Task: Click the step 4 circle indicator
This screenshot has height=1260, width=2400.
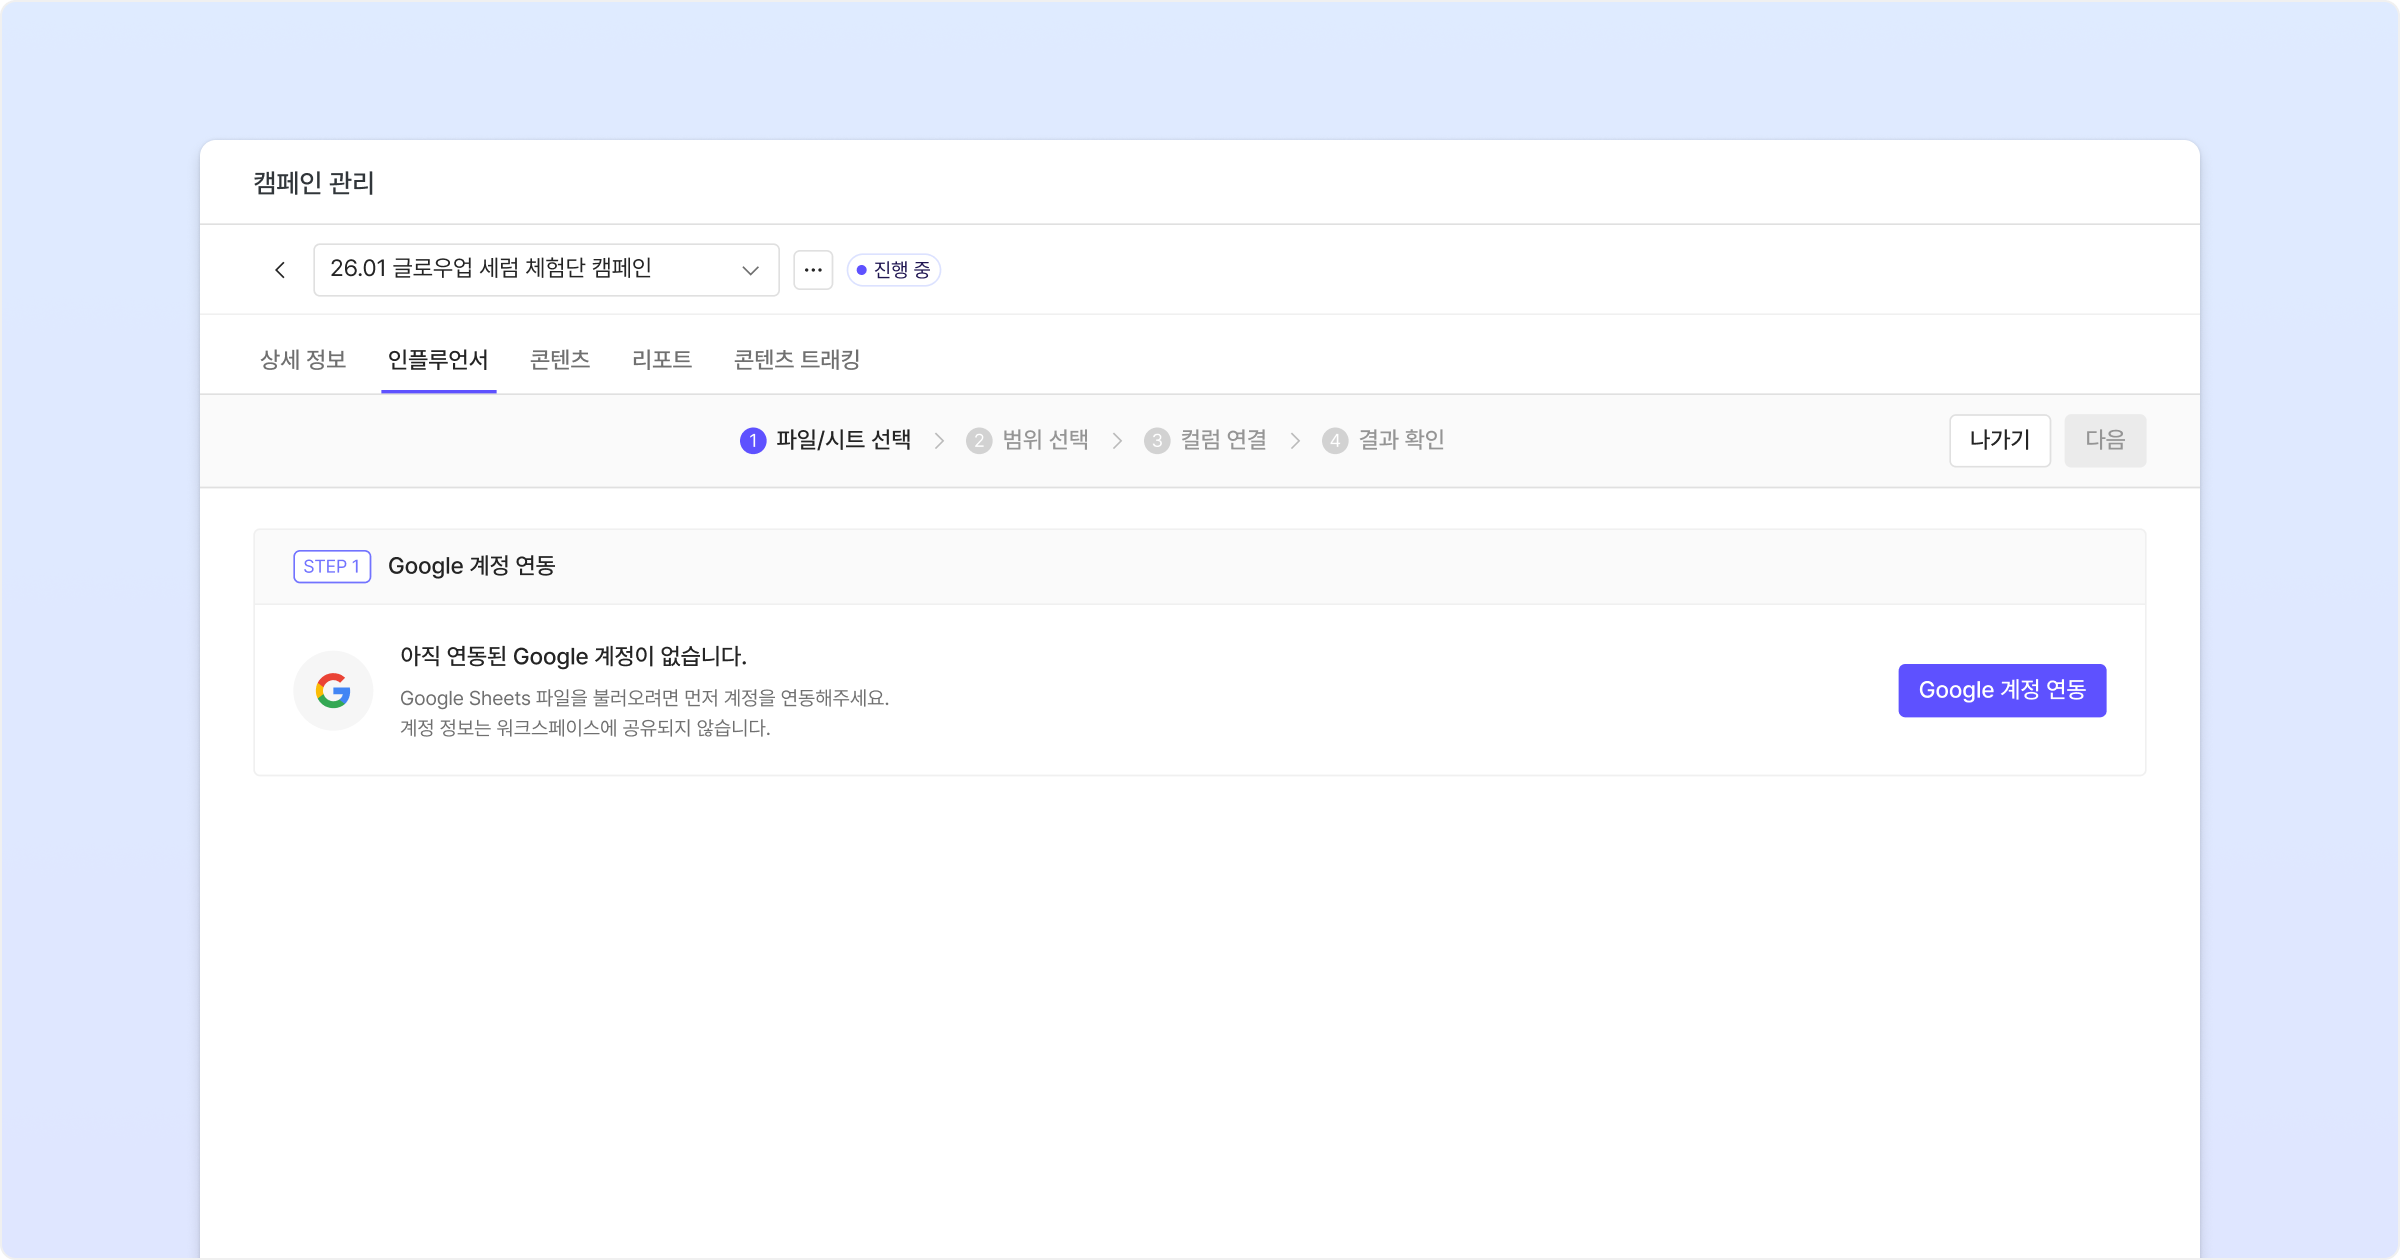Action: [1335, 441]
